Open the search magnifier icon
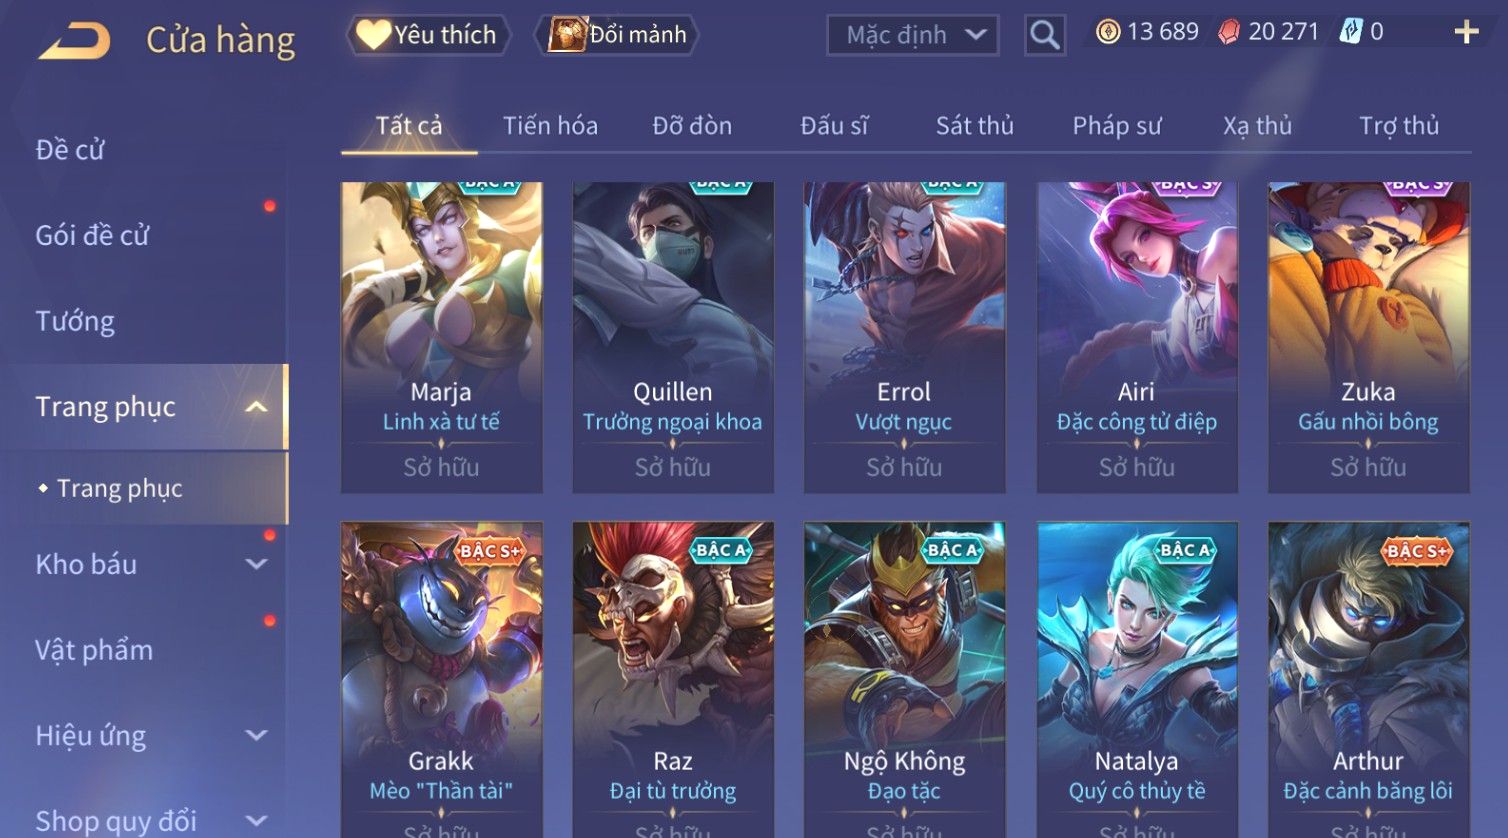The height and width of the screenshot is (838, 1508). coord(1045,35)
